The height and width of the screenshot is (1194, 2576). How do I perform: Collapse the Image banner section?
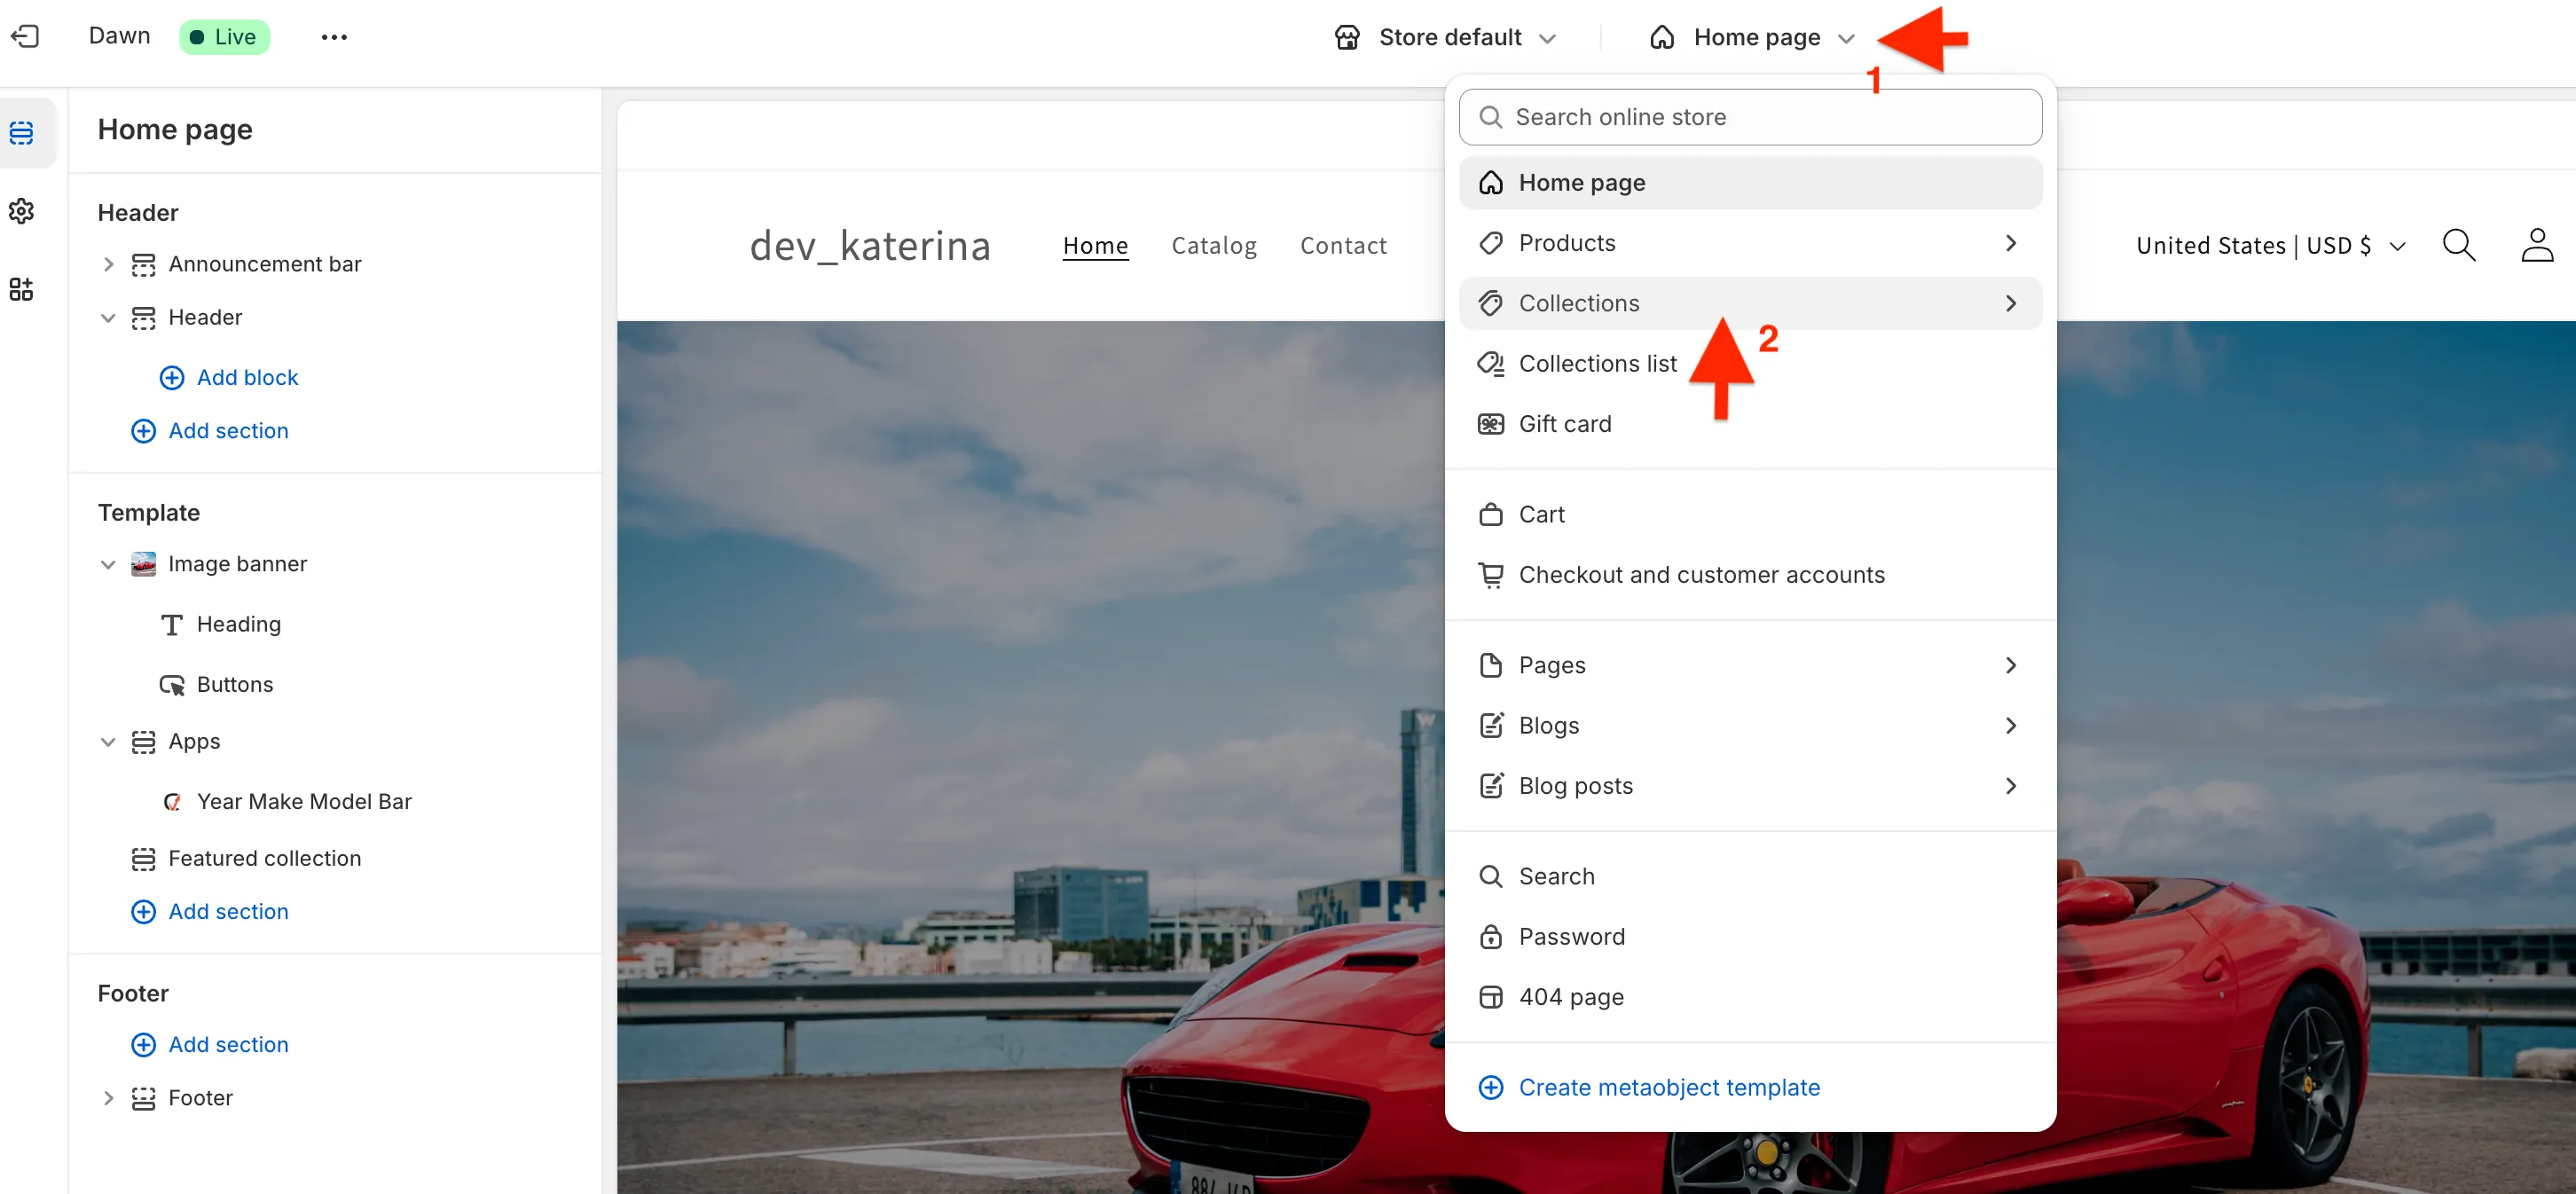pyautogui.click(x=108, y=564)
